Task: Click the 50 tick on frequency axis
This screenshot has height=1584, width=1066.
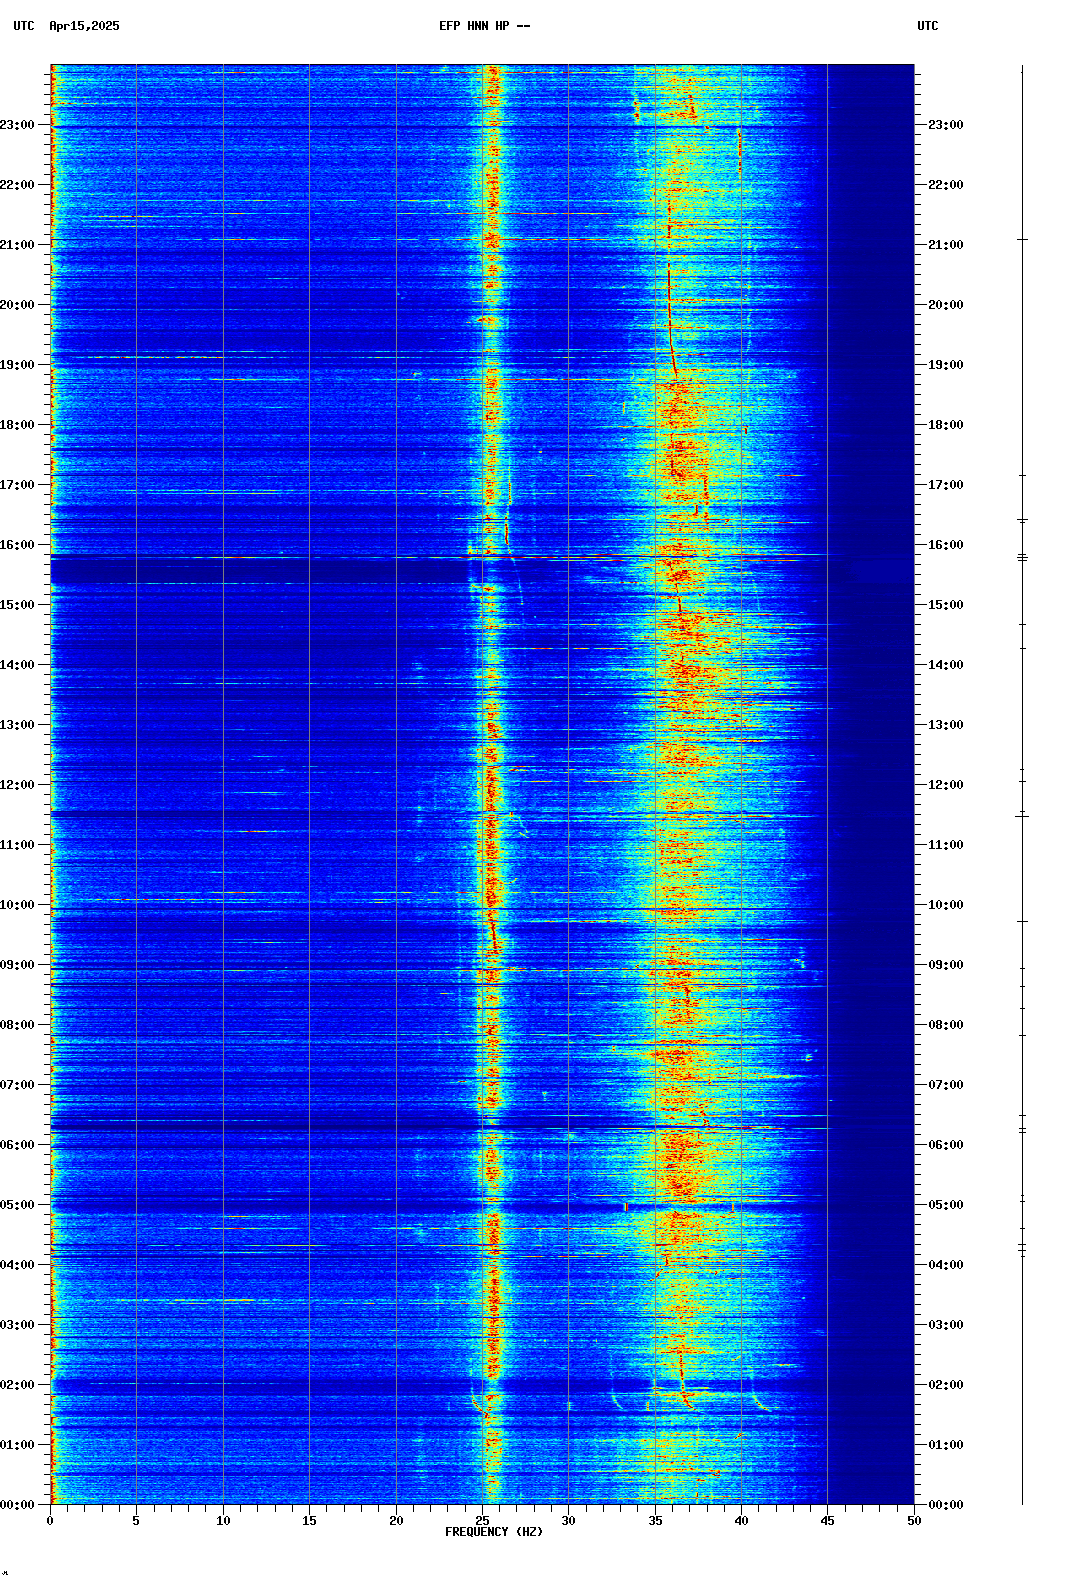Action: 914,1521
